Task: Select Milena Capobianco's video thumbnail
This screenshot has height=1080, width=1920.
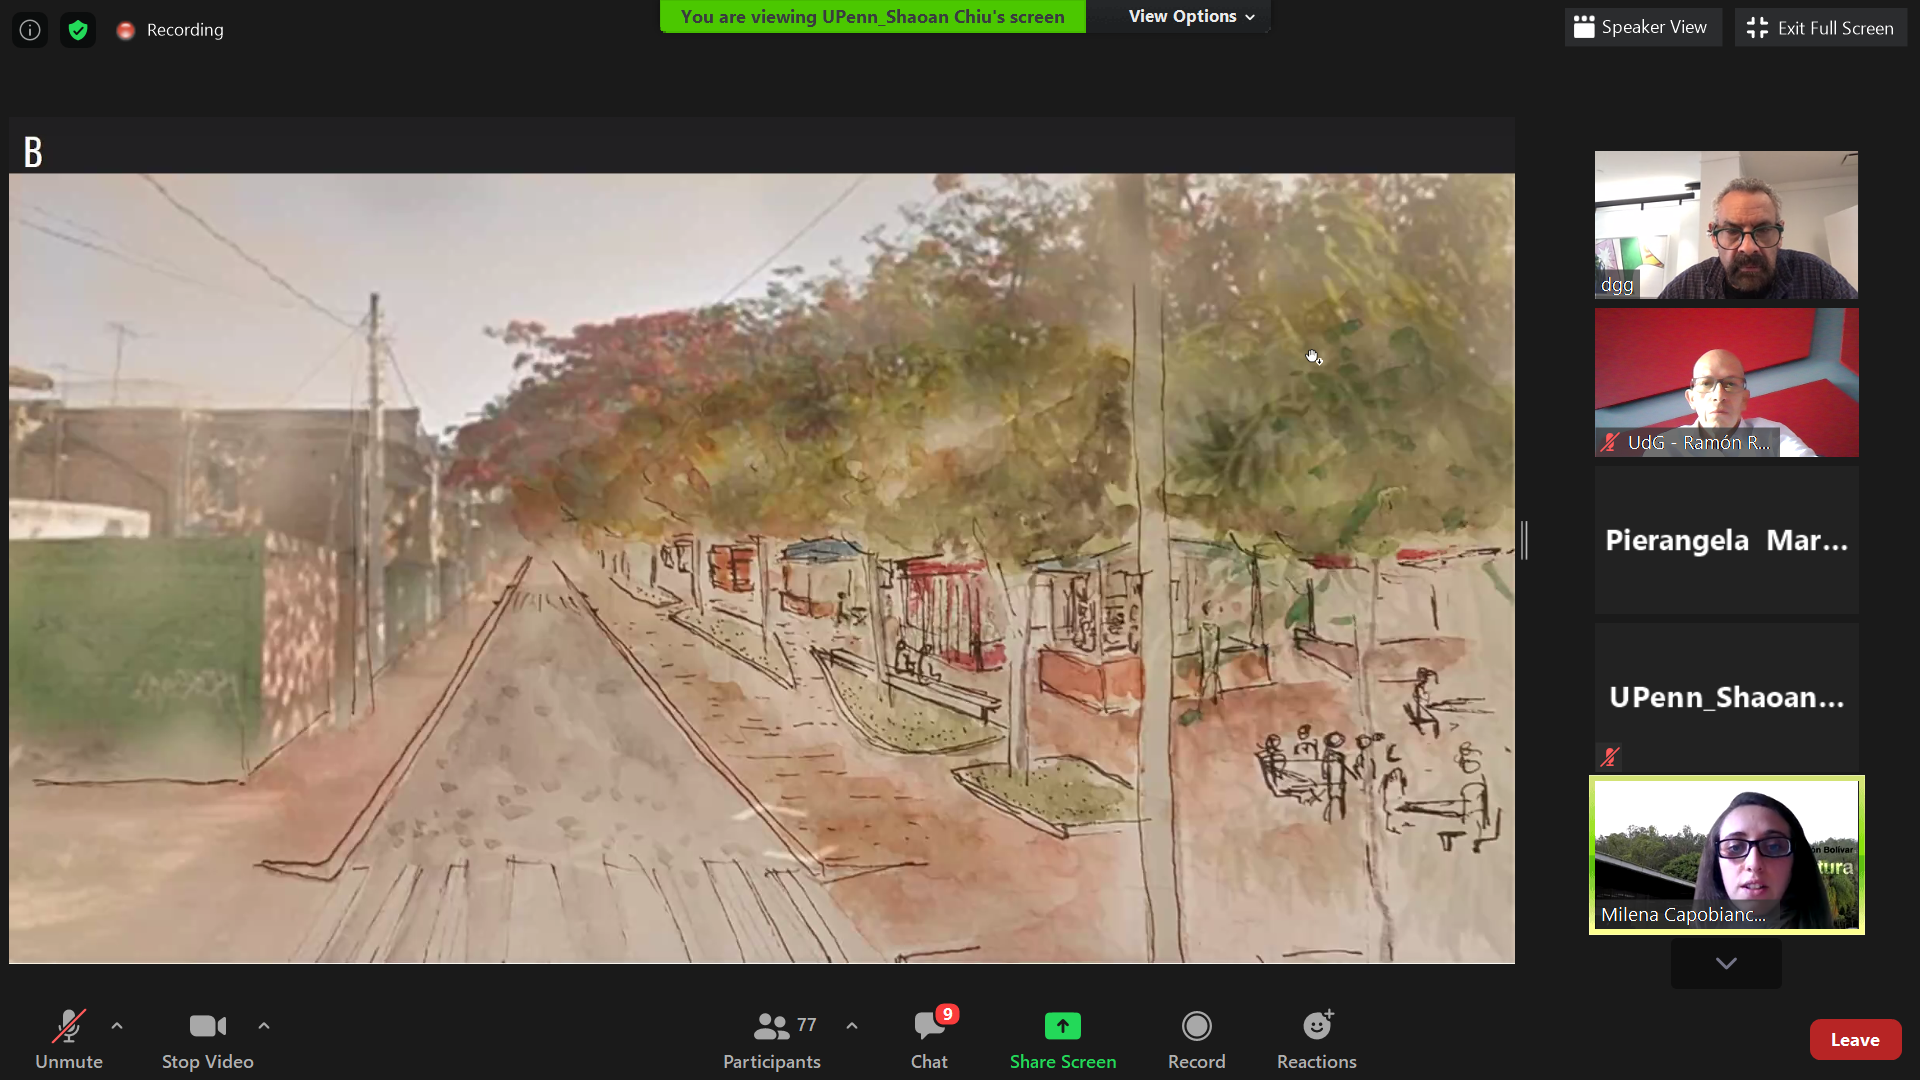Action: [1726, 855]
